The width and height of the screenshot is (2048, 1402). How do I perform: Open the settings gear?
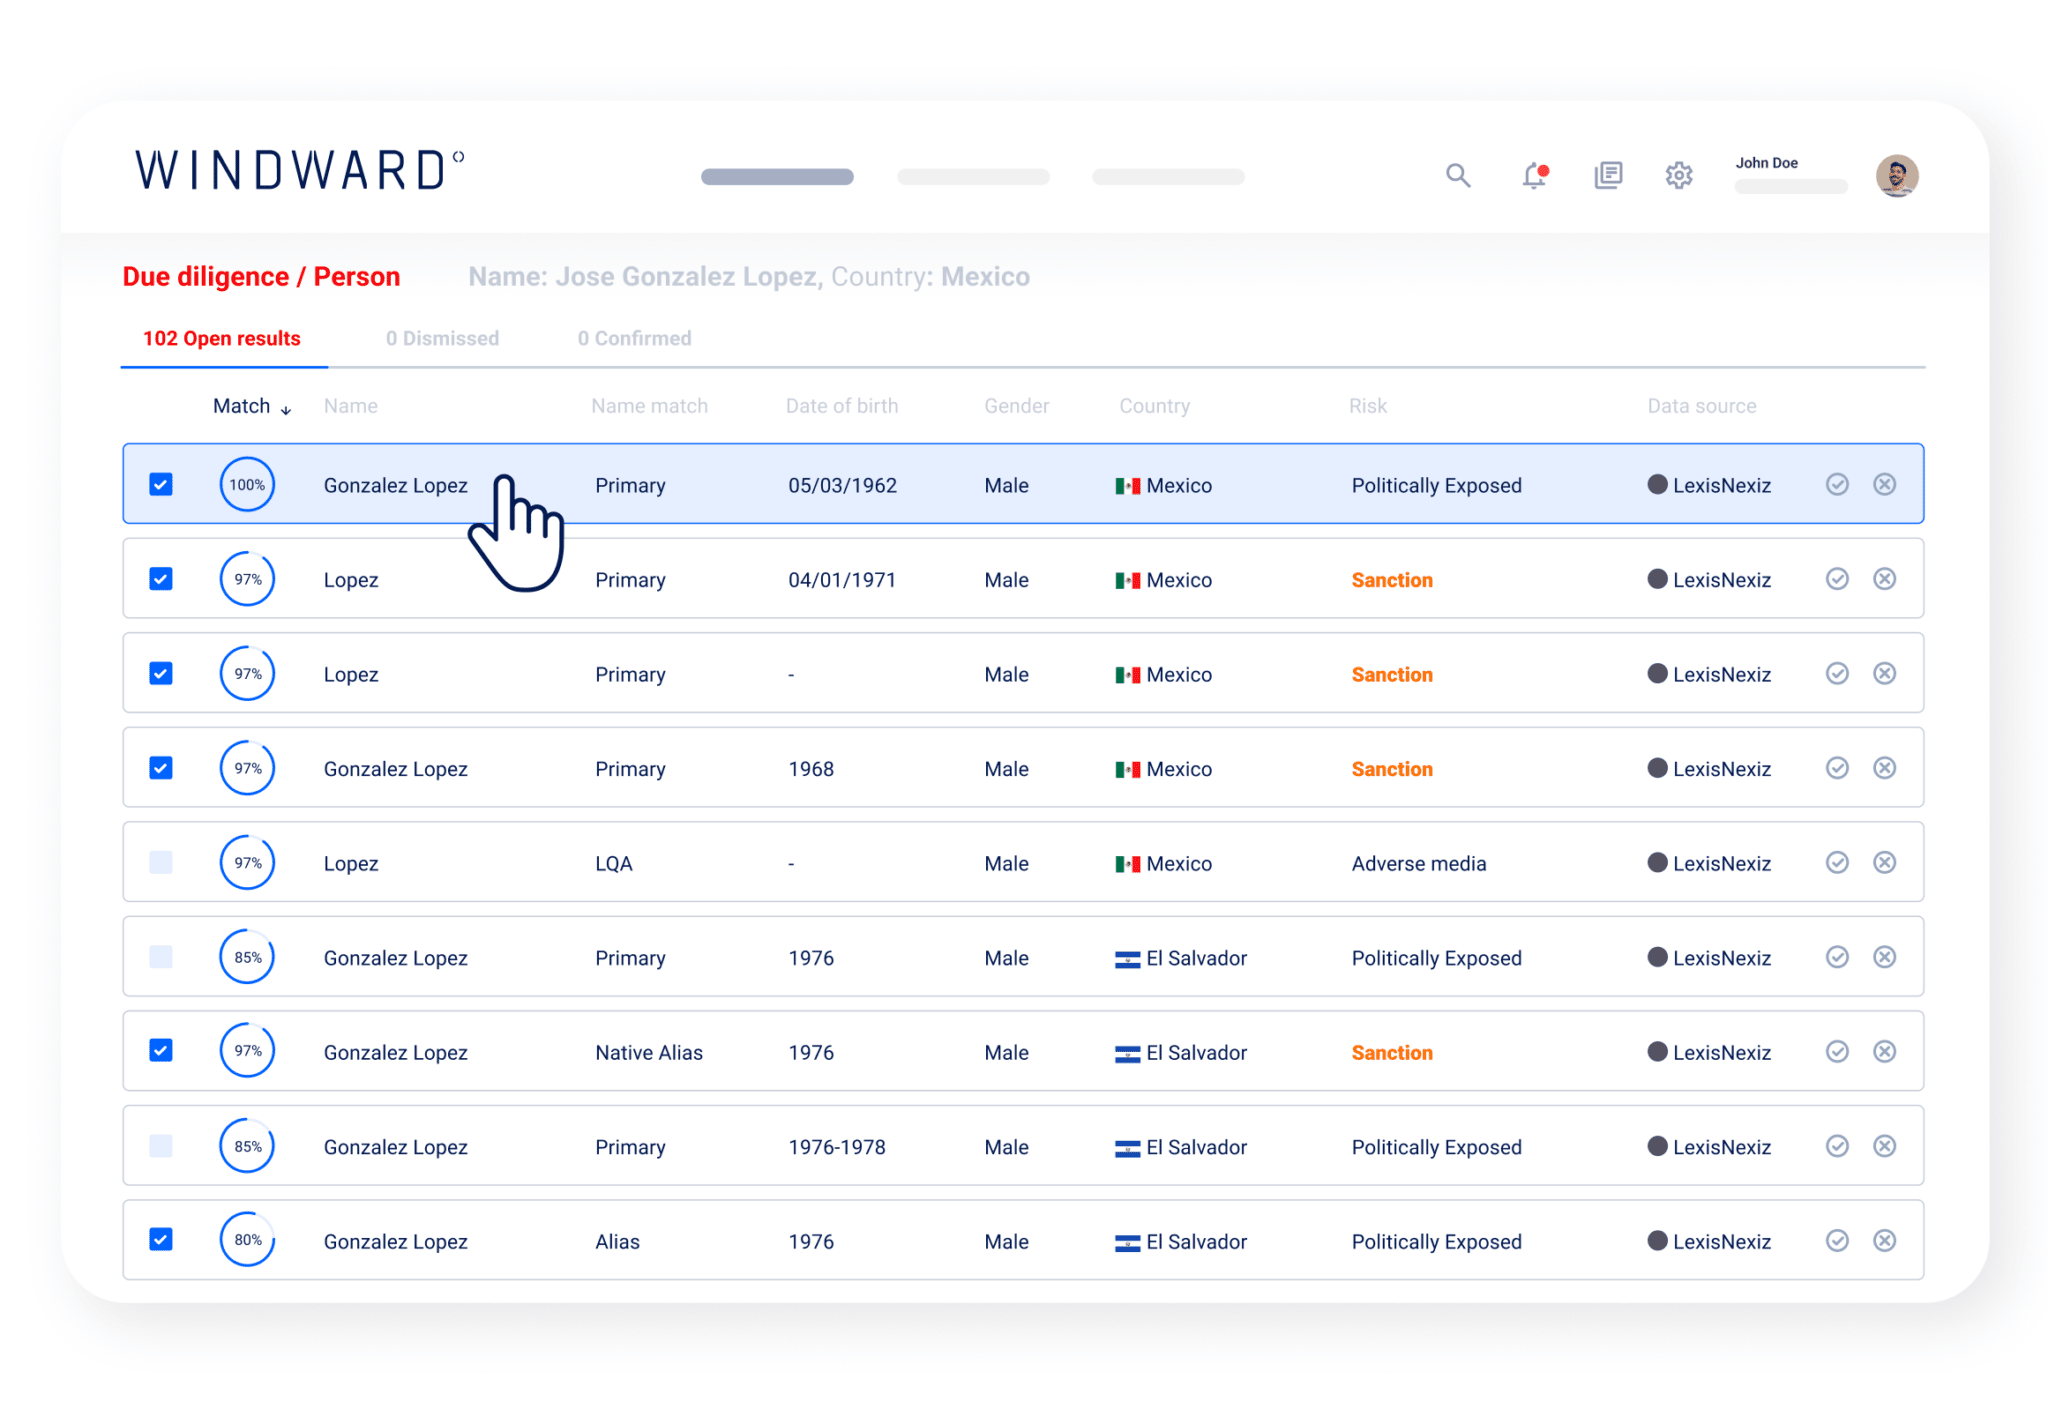pyautogui.click(x=1678, y=176)
